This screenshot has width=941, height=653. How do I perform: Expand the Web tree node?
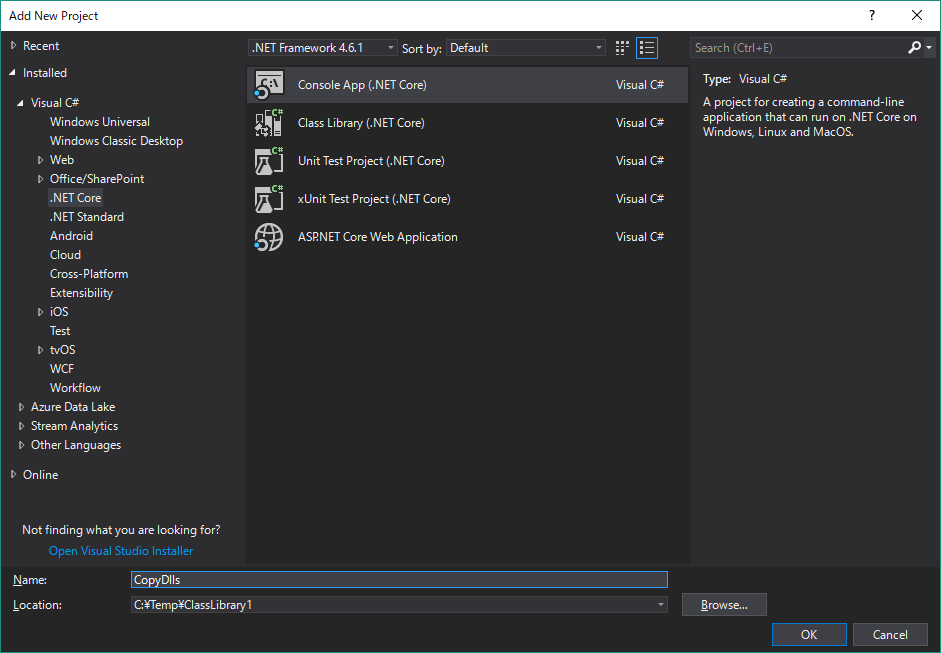point(40,160)
